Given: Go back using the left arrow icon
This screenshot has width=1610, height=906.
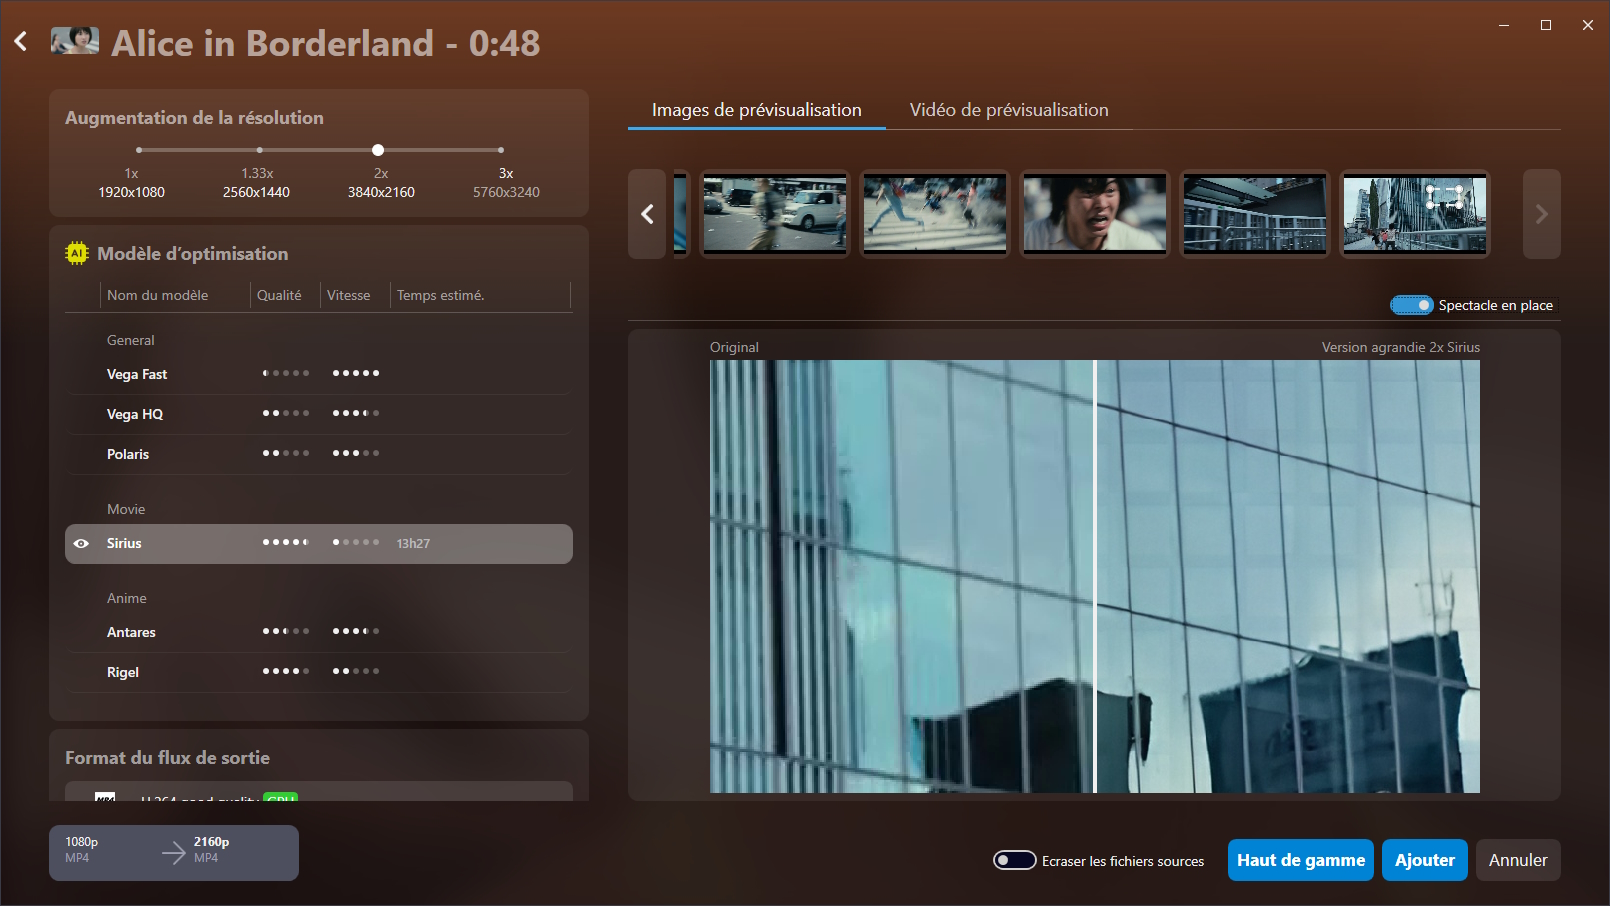Looking at the screenshot, I should [21, 42].
